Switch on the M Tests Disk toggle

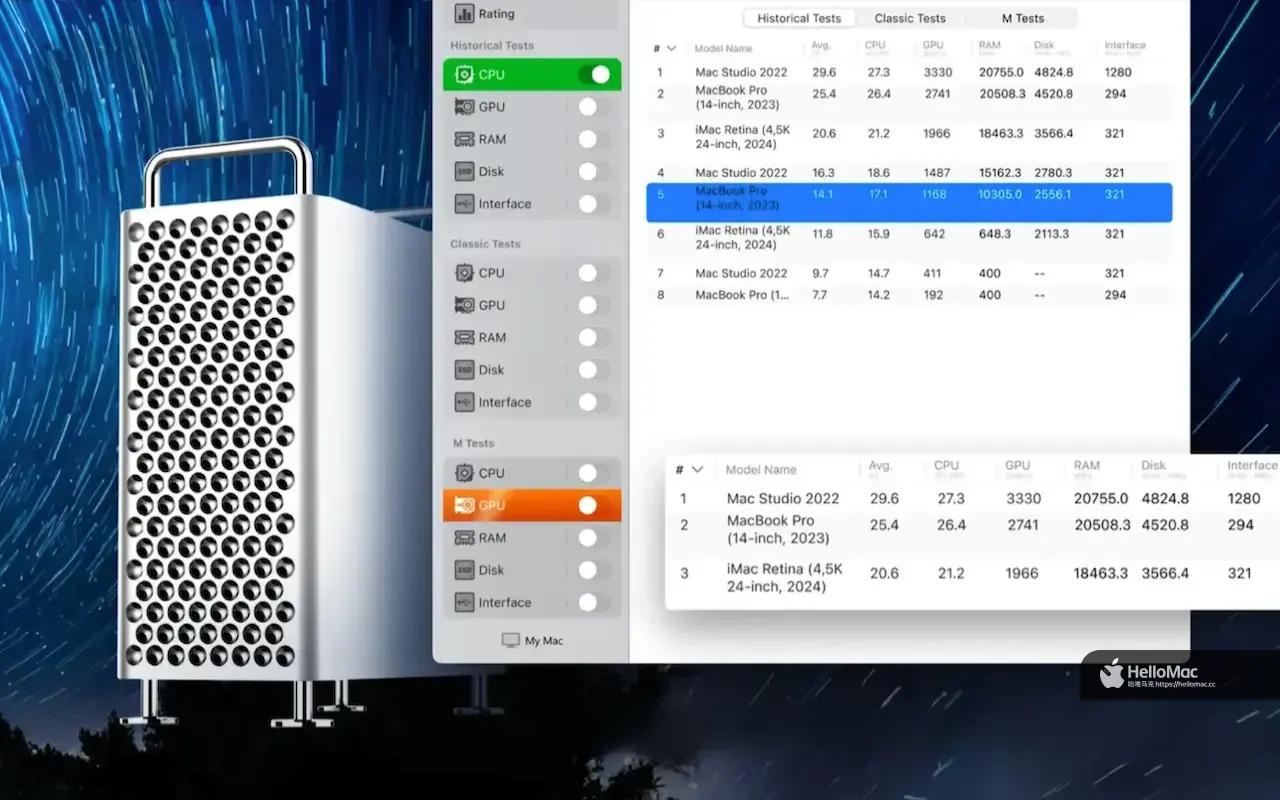point(594,570)
